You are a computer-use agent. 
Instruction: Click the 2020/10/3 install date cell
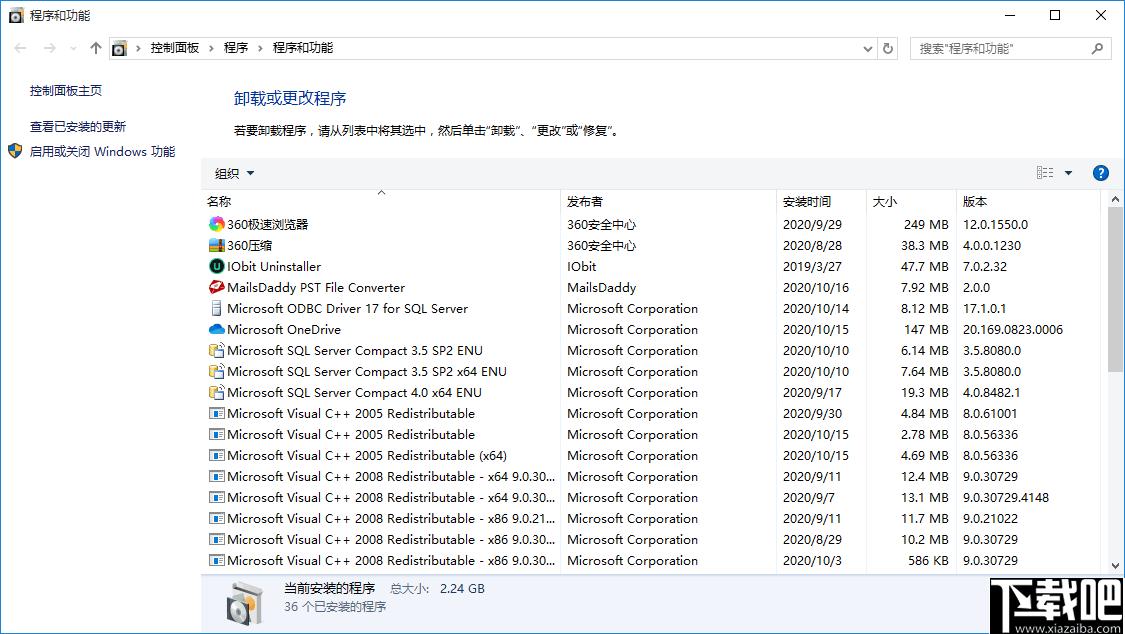point(812,561)
